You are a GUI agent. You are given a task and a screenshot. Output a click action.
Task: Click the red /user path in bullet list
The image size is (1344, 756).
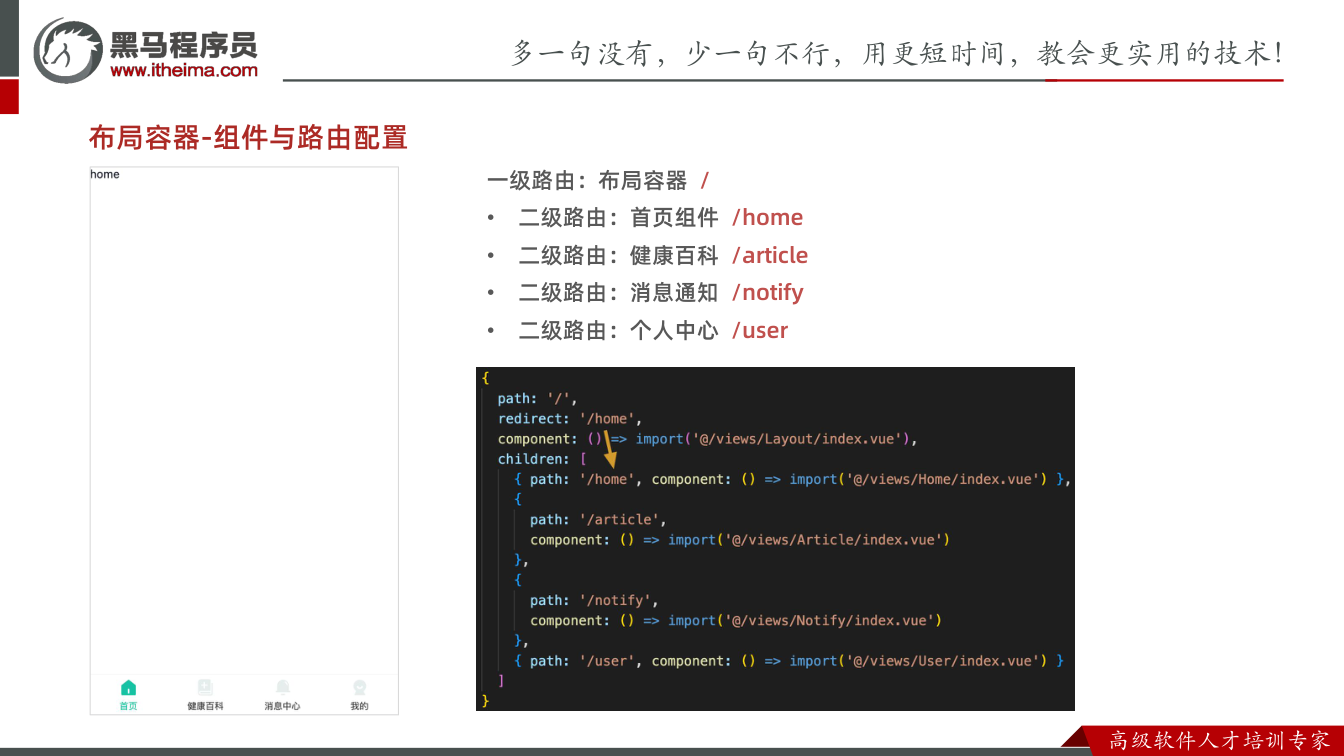click(760, 331)
